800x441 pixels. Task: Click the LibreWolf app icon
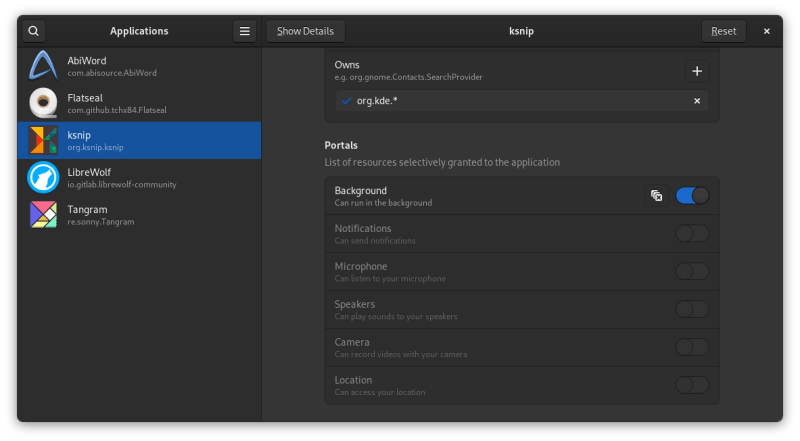pos(43,177)
